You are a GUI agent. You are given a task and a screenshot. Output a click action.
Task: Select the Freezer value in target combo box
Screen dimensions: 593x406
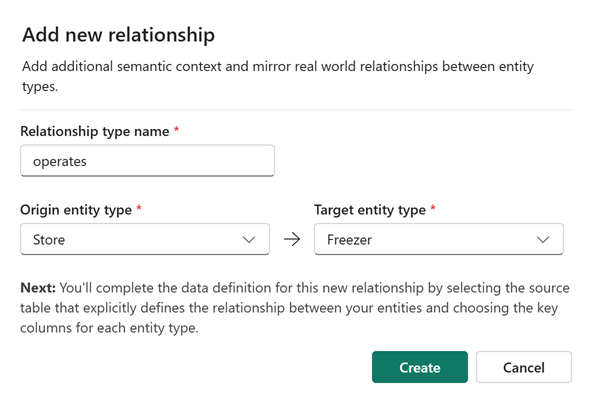click(x=349, y=240)
